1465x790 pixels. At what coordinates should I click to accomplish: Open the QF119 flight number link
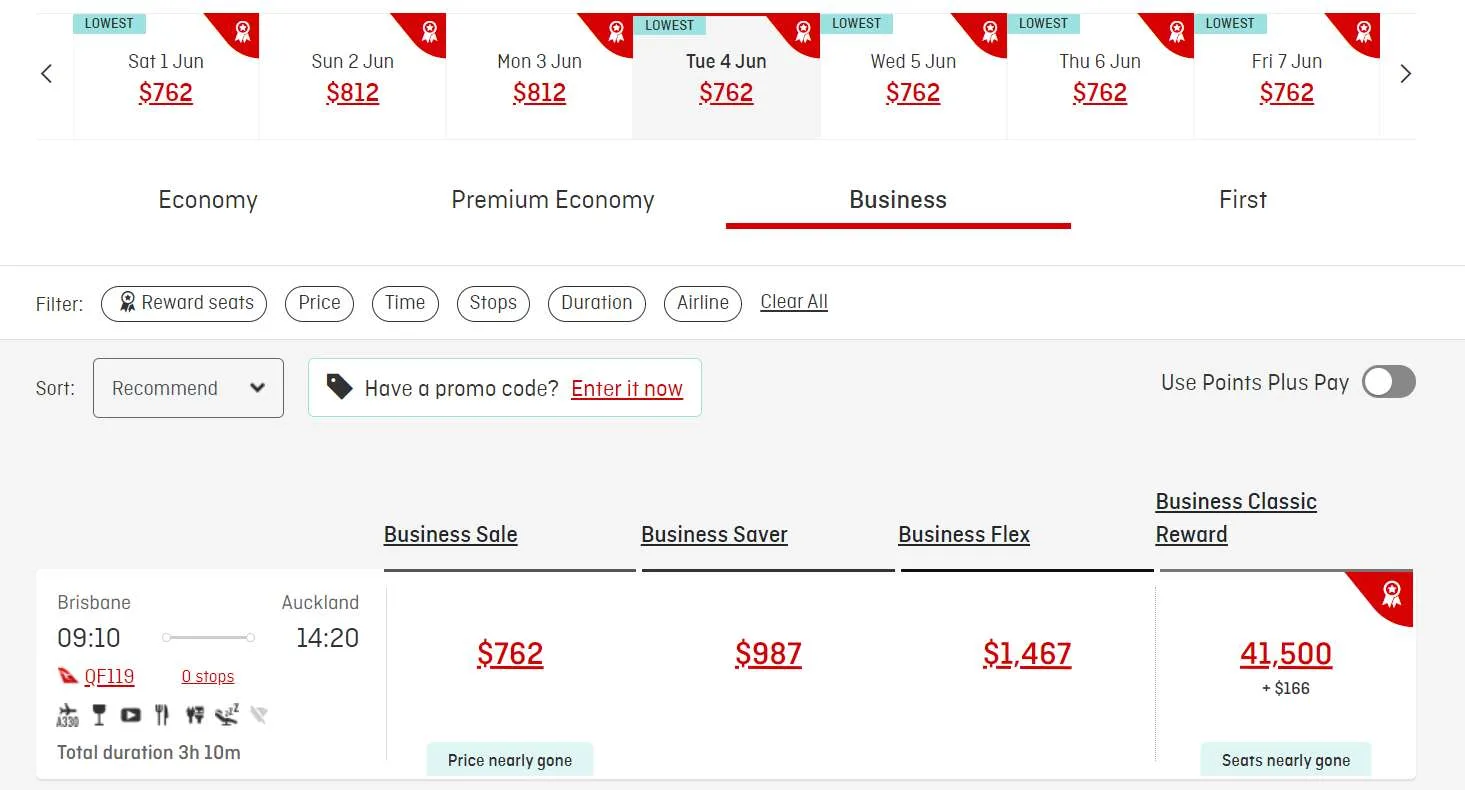coord(109,677)
